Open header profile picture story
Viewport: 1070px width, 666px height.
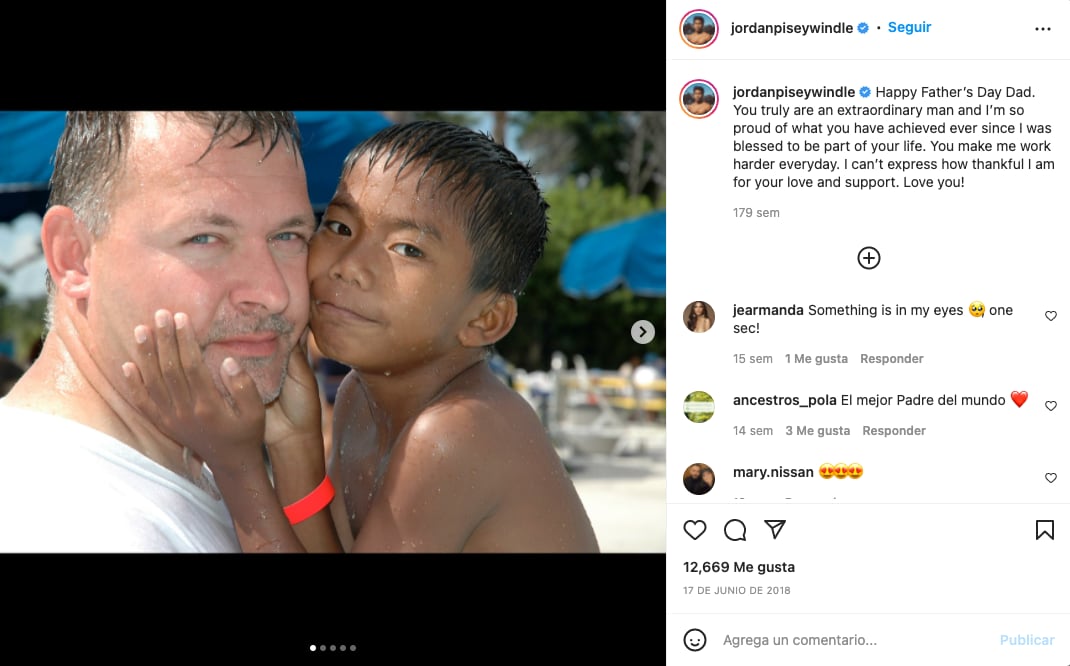point(699,29)
